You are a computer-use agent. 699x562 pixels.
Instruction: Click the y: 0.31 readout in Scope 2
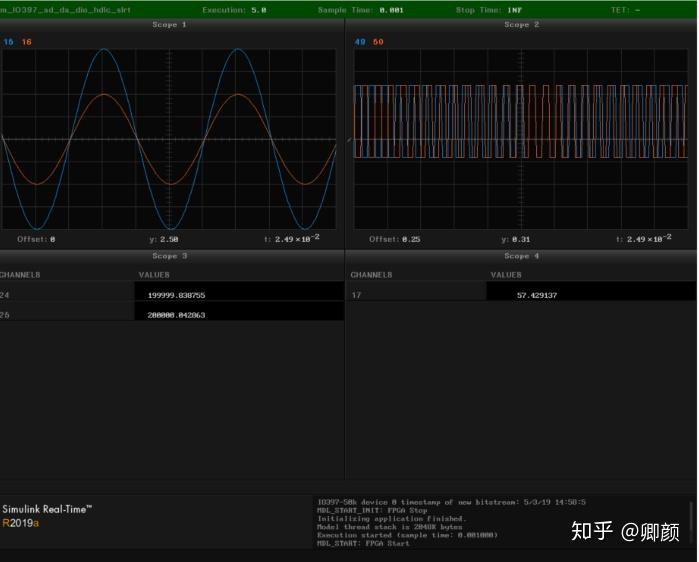point(517,239)
